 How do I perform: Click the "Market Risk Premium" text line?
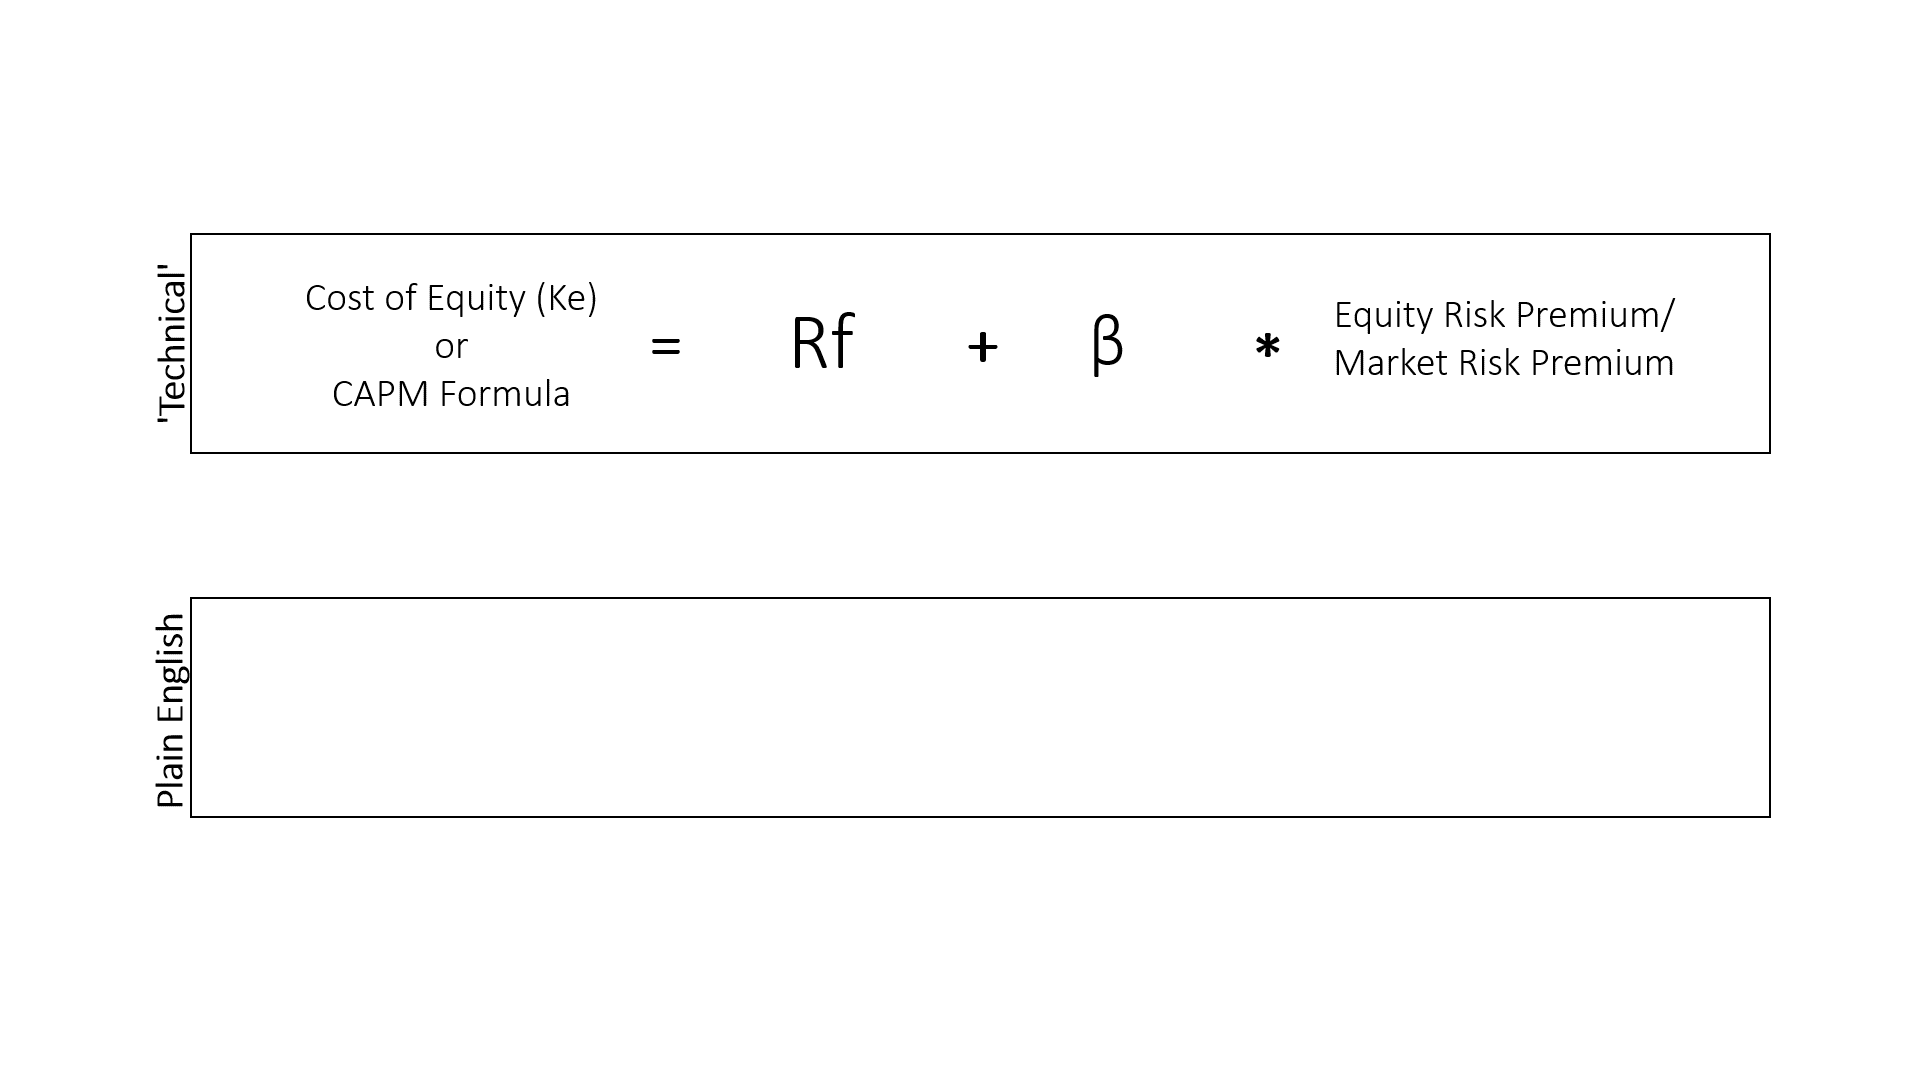(1503, 363)
